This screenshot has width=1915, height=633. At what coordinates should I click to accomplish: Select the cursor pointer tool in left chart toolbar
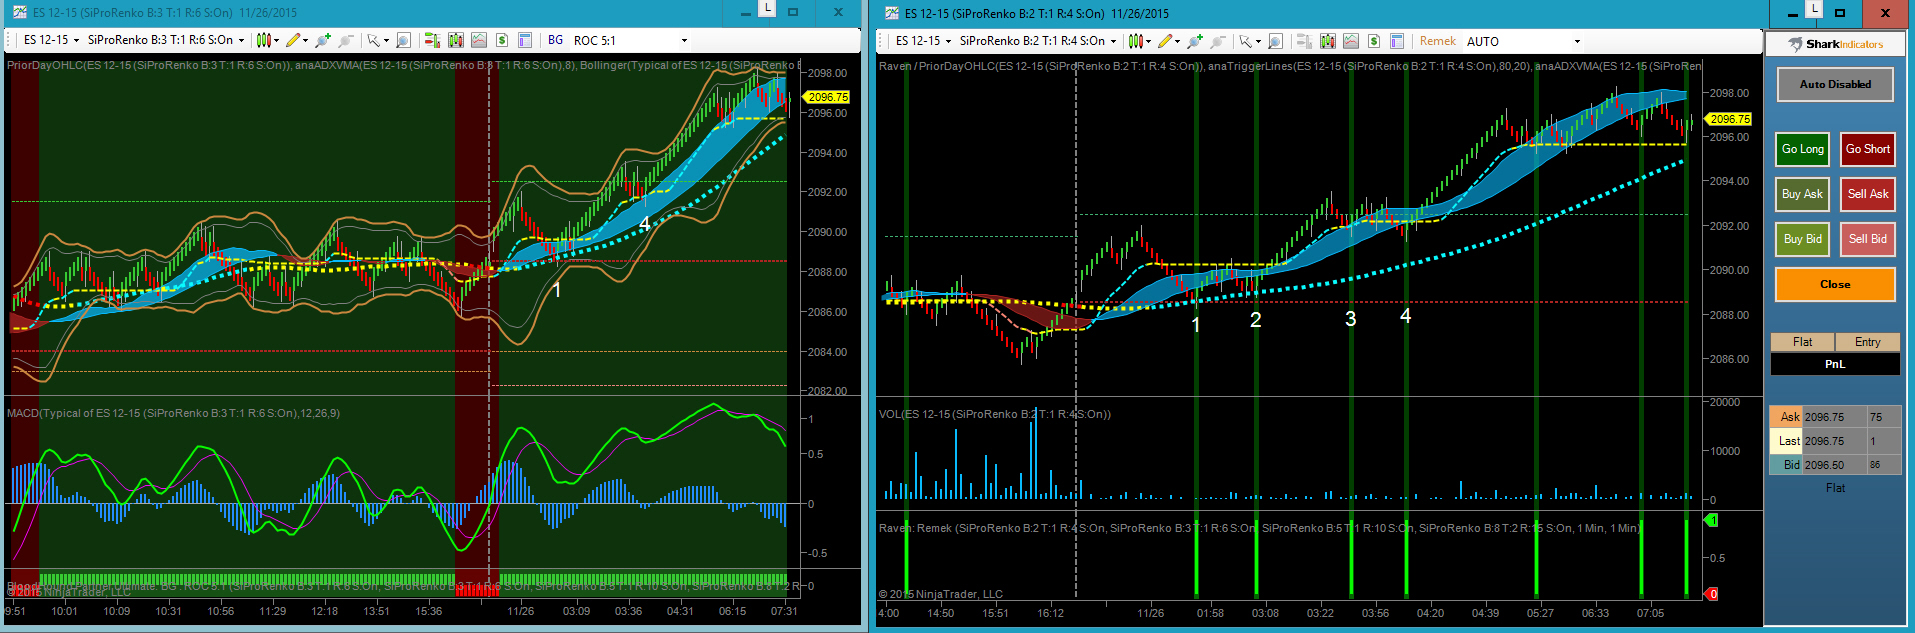click(373, 40)
